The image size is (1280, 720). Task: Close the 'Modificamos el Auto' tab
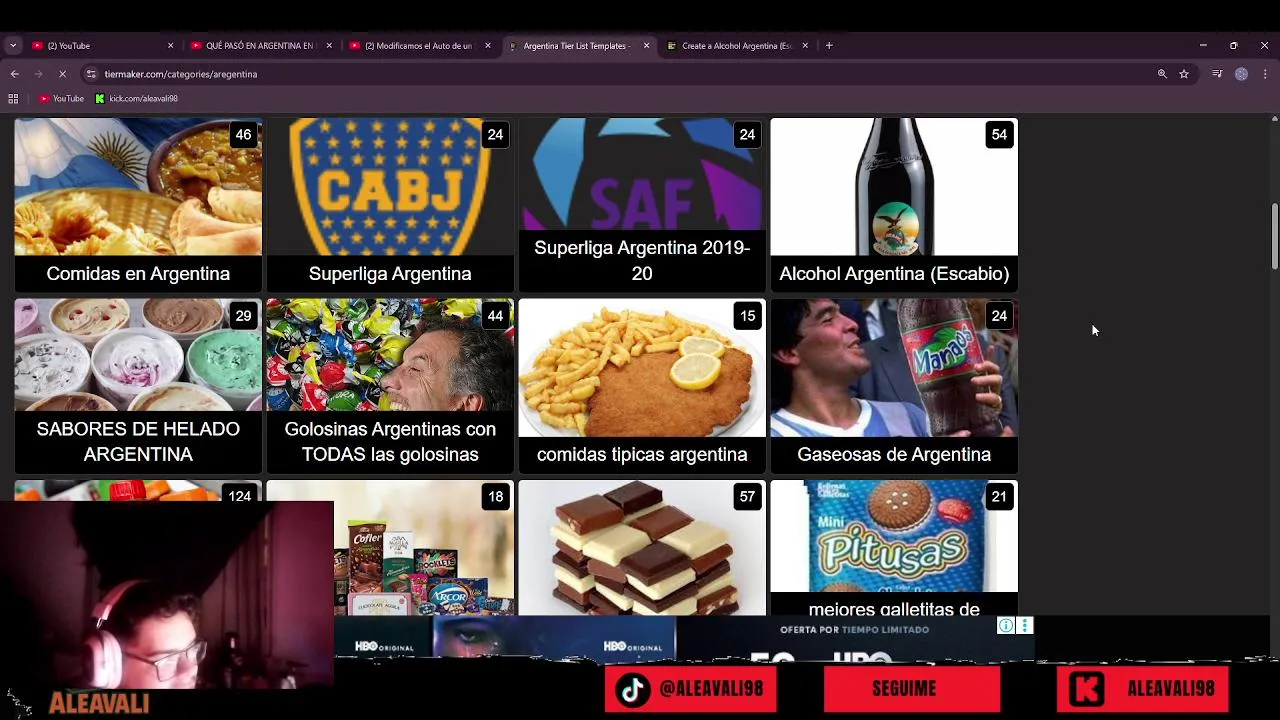tap(488, 45)
